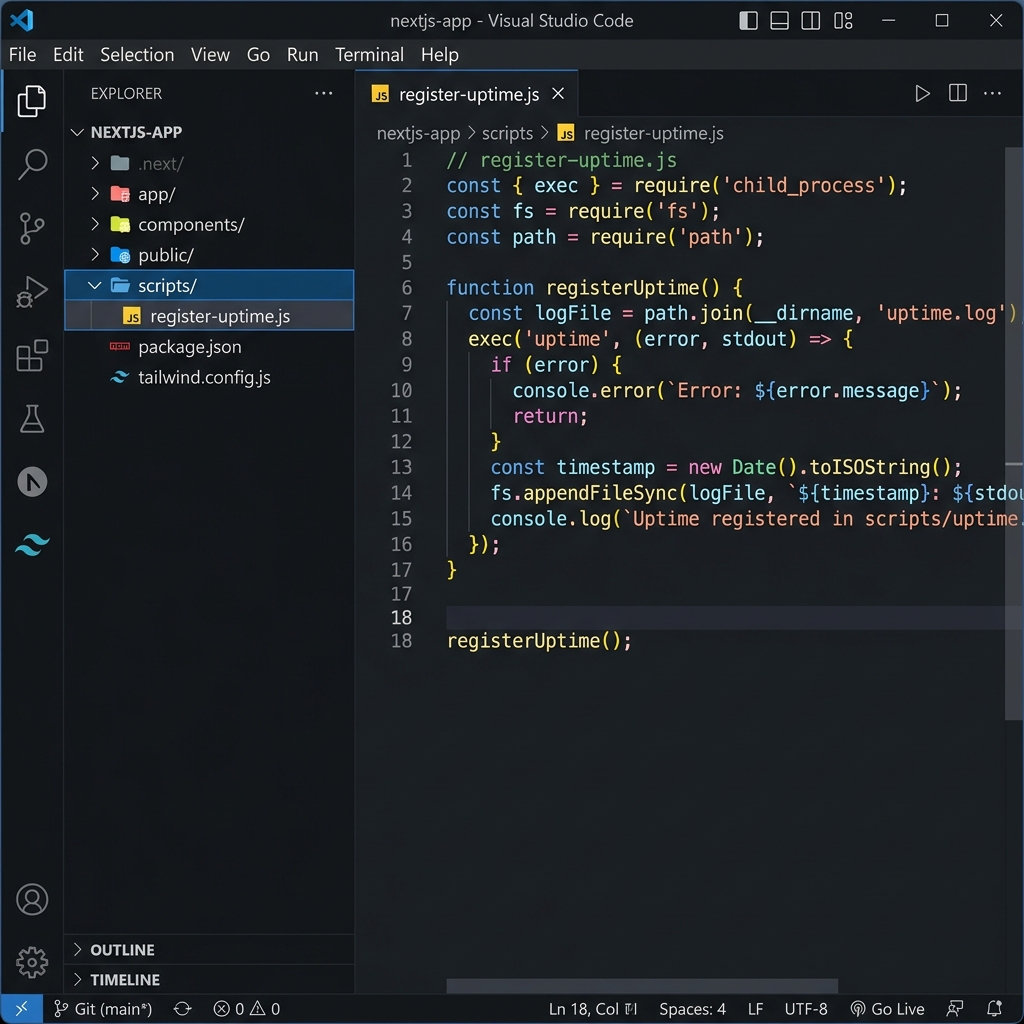The image size is (1024, 1024).
Task: Place cursor on registerUptime(); call line
Action: tap(539, 641)
